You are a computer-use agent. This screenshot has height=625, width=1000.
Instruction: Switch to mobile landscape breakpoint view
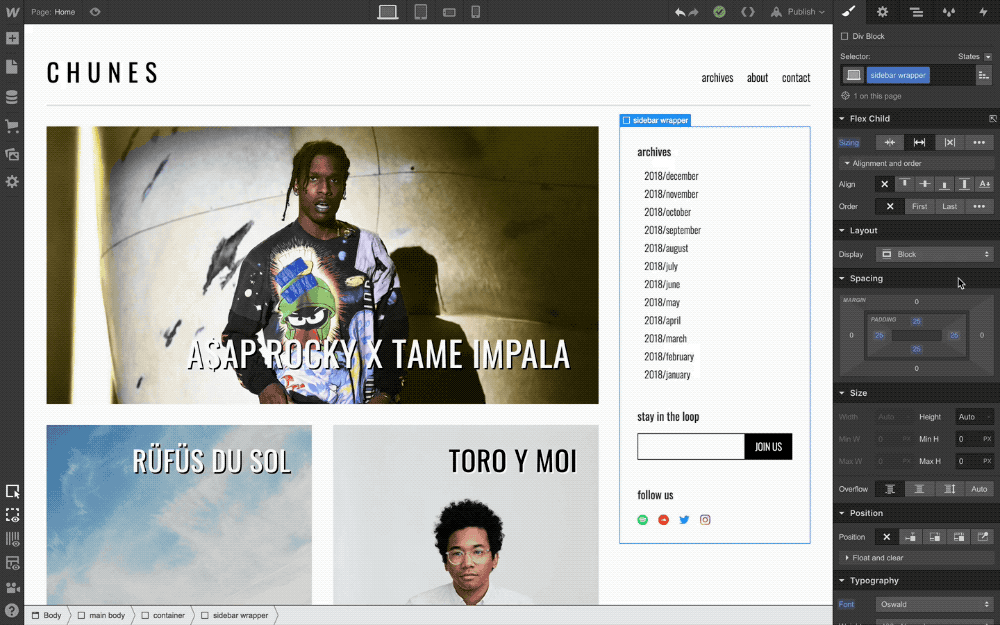click(449, 12)
